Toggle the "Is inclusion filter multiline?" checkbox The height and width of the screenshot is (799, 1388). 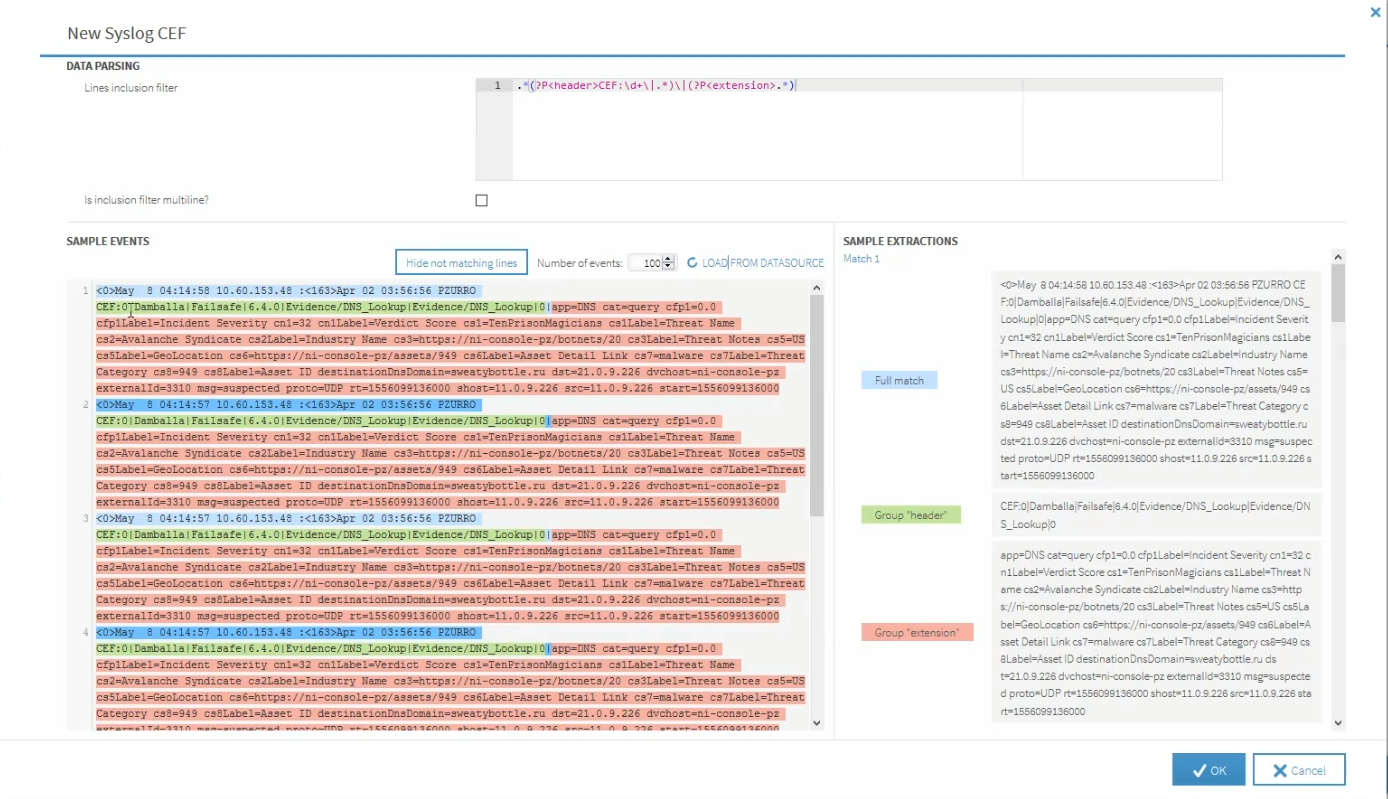point(481,200)
